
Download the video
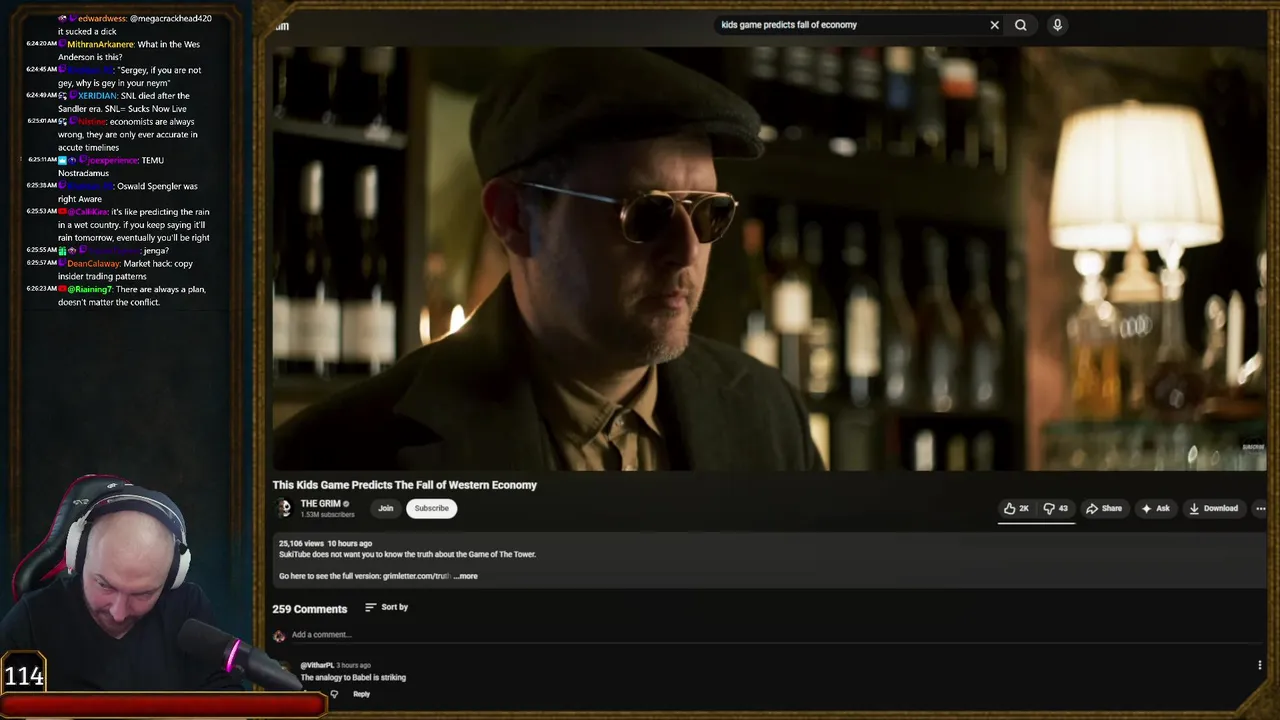1213,508
